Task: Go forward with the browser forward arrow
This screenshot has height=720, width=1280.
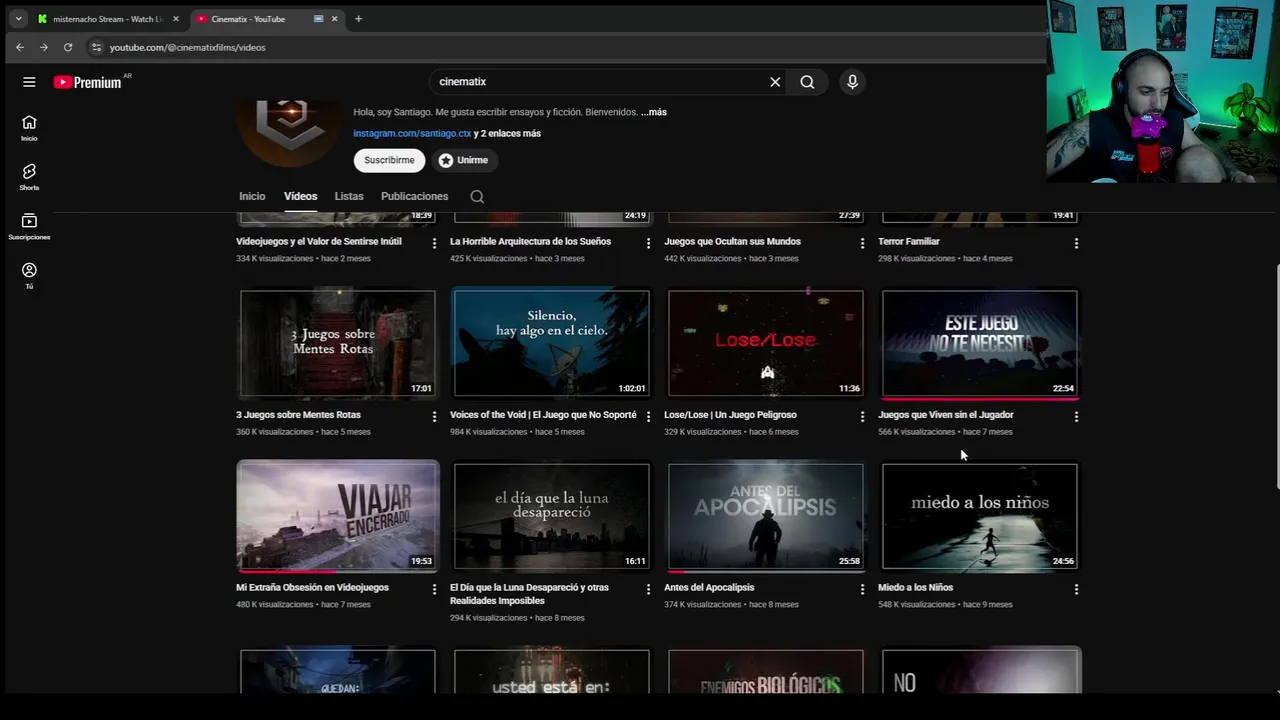Action: click(43, 47)
